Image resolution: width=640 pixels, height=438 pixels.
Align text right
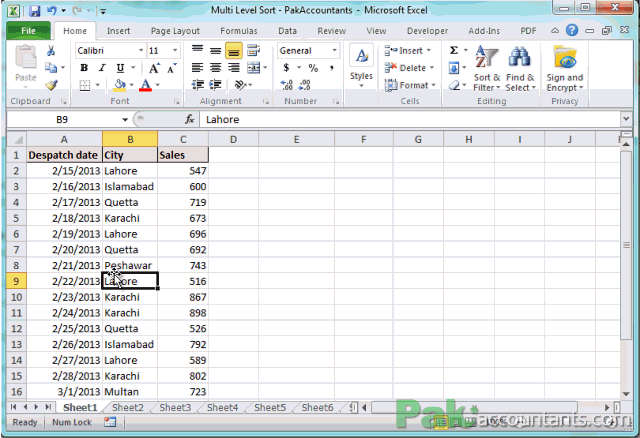coord(233,68)
